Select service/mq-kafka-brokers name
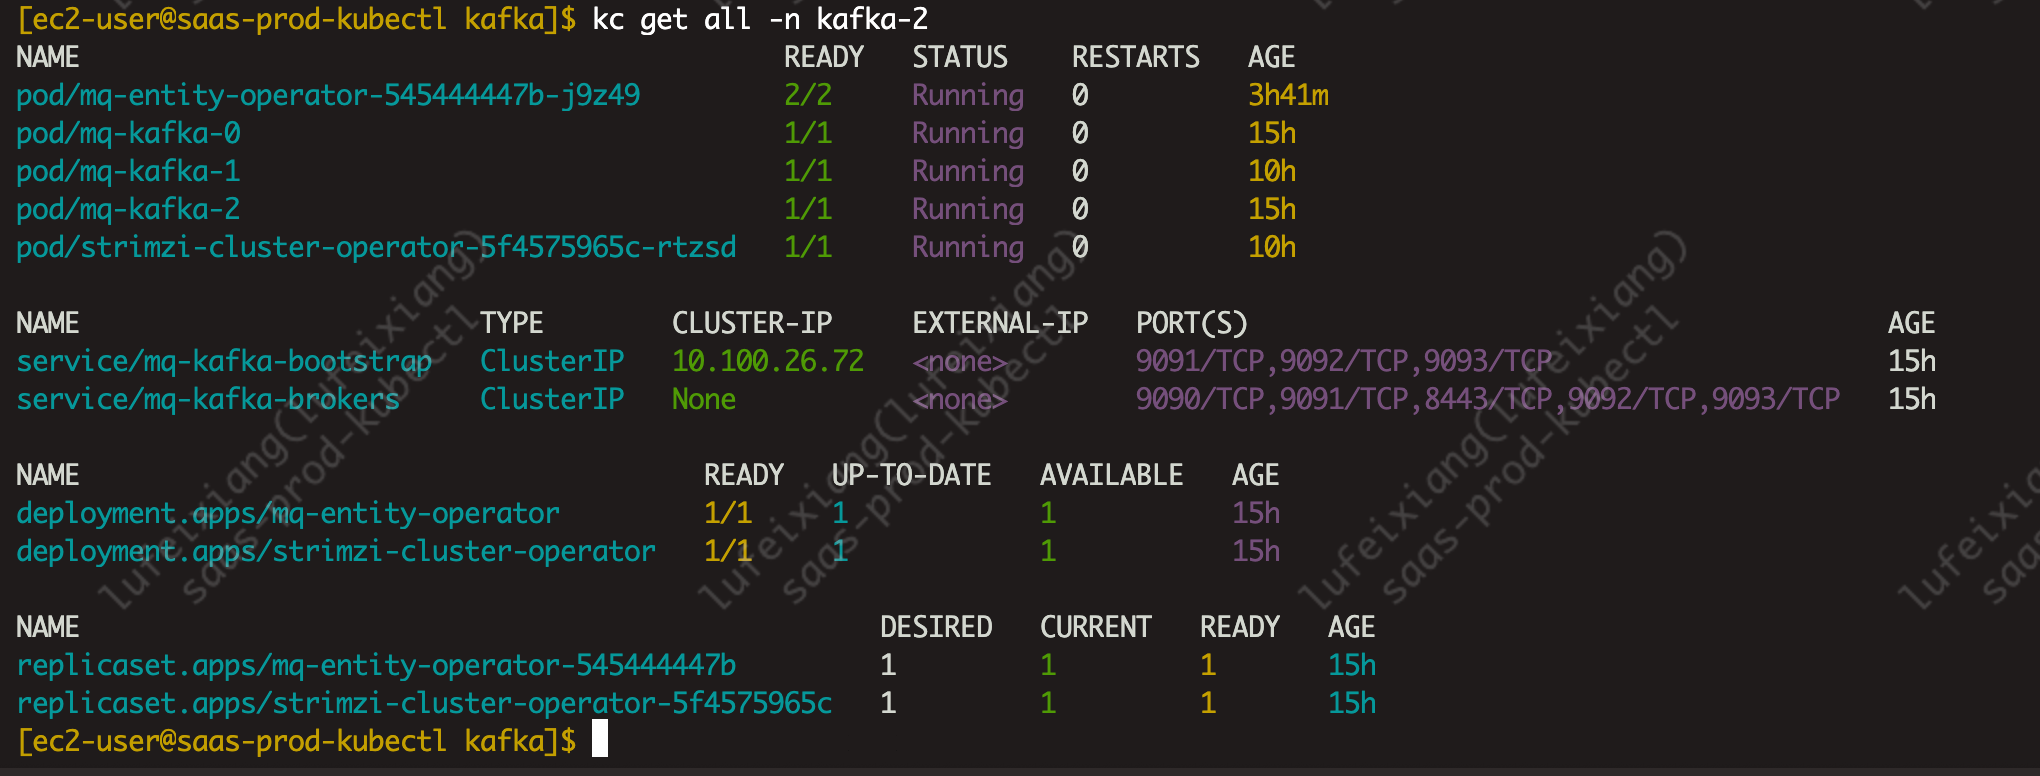 pos(208,399)
